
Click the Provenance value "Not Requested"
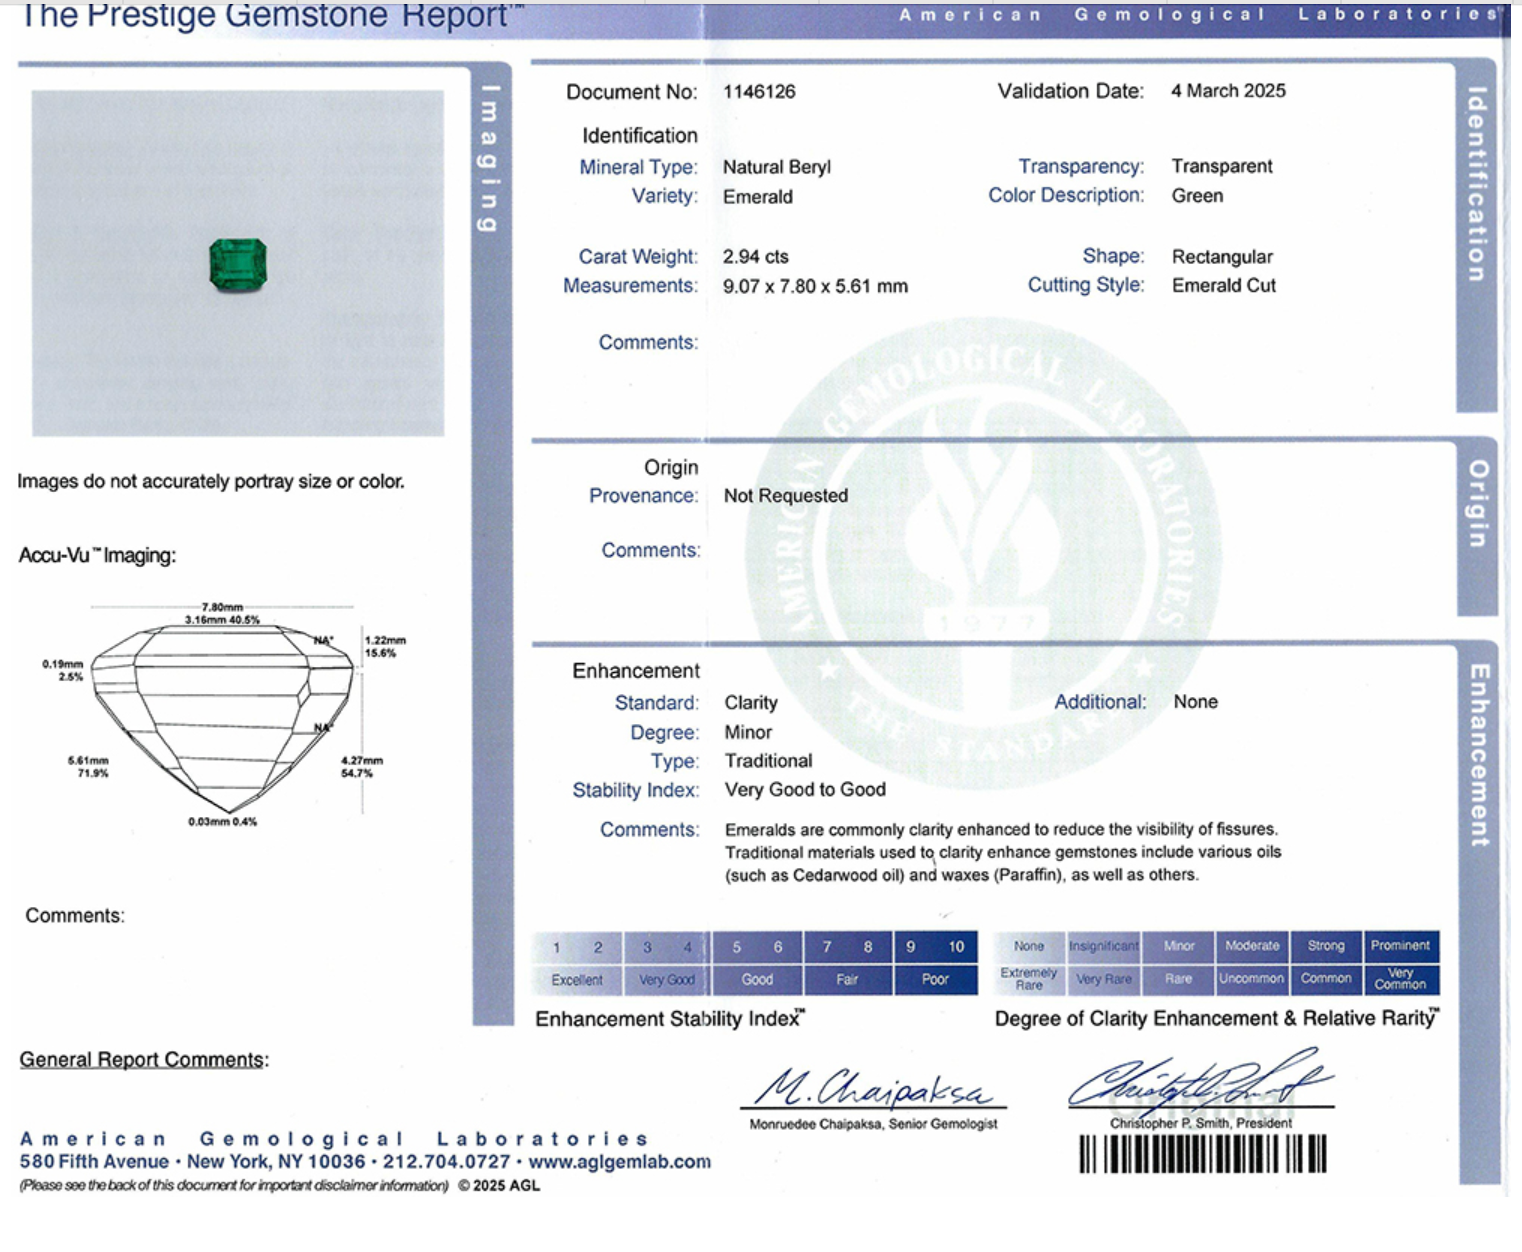point(786,496)
